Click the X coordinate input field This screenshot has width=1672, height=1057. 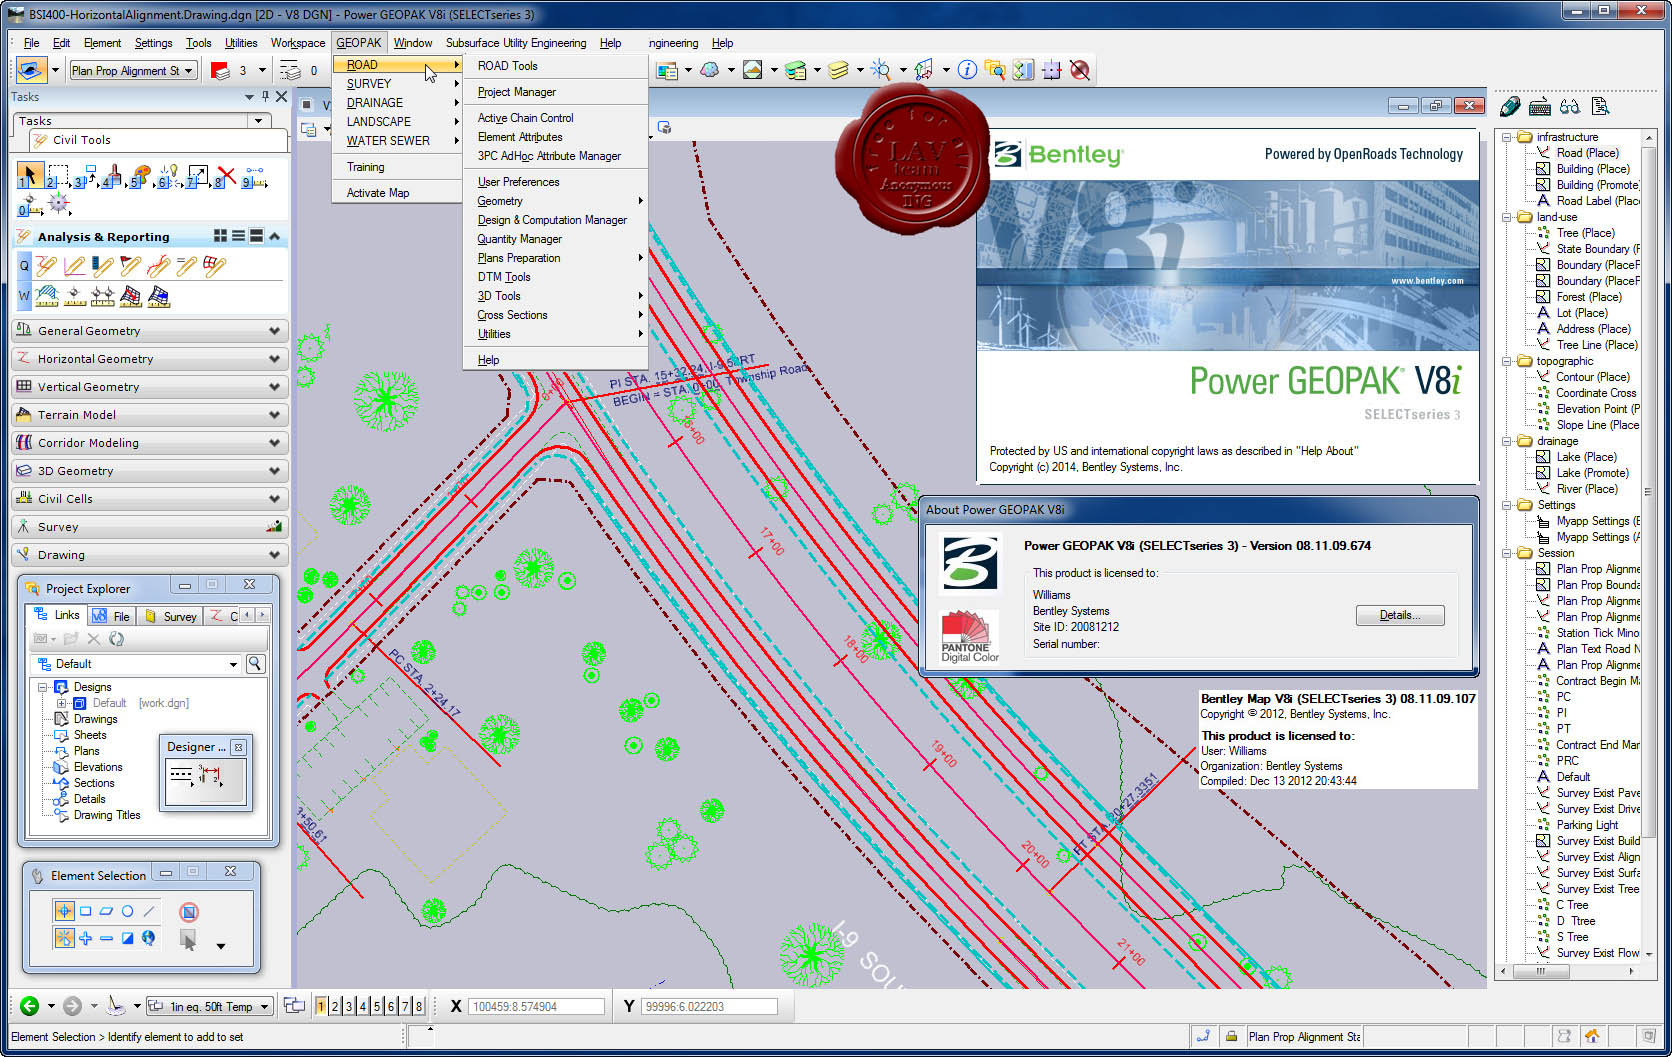(x=537, y=1006)
